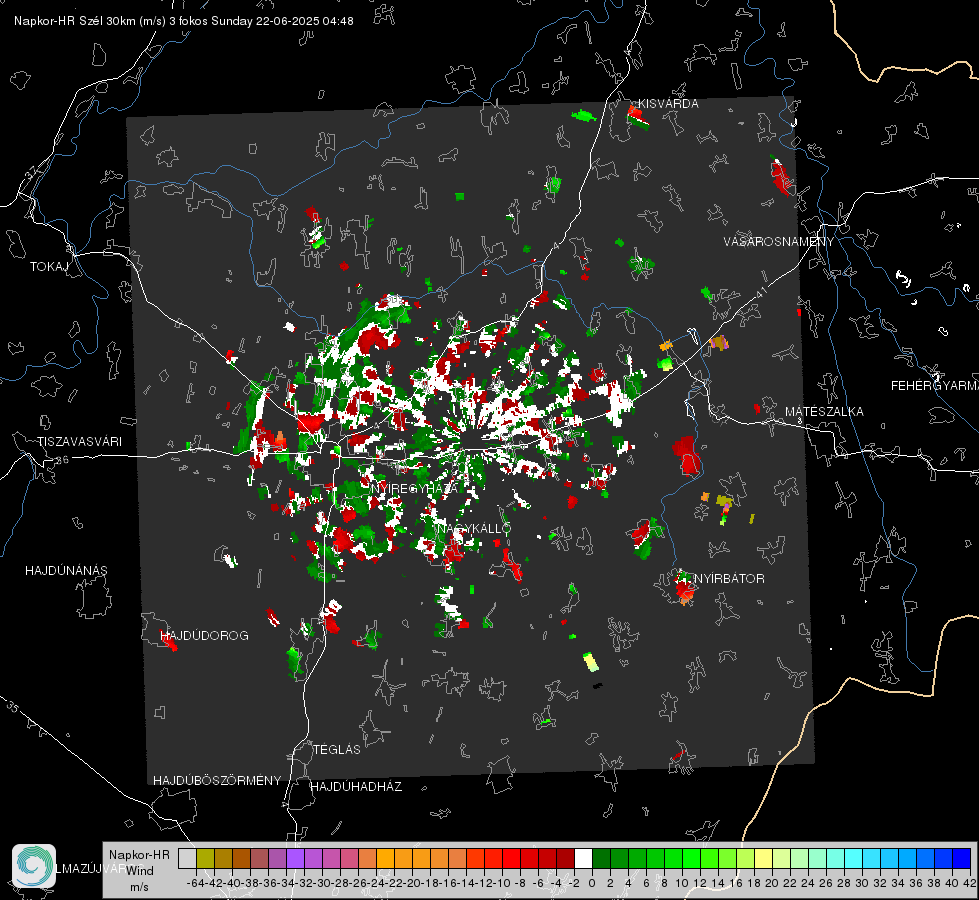Select the FEHÉRGYARMAT label at map edge
The height and width of the screenshot is (900, 979).
pyautogui.click(x=935, y=386)
